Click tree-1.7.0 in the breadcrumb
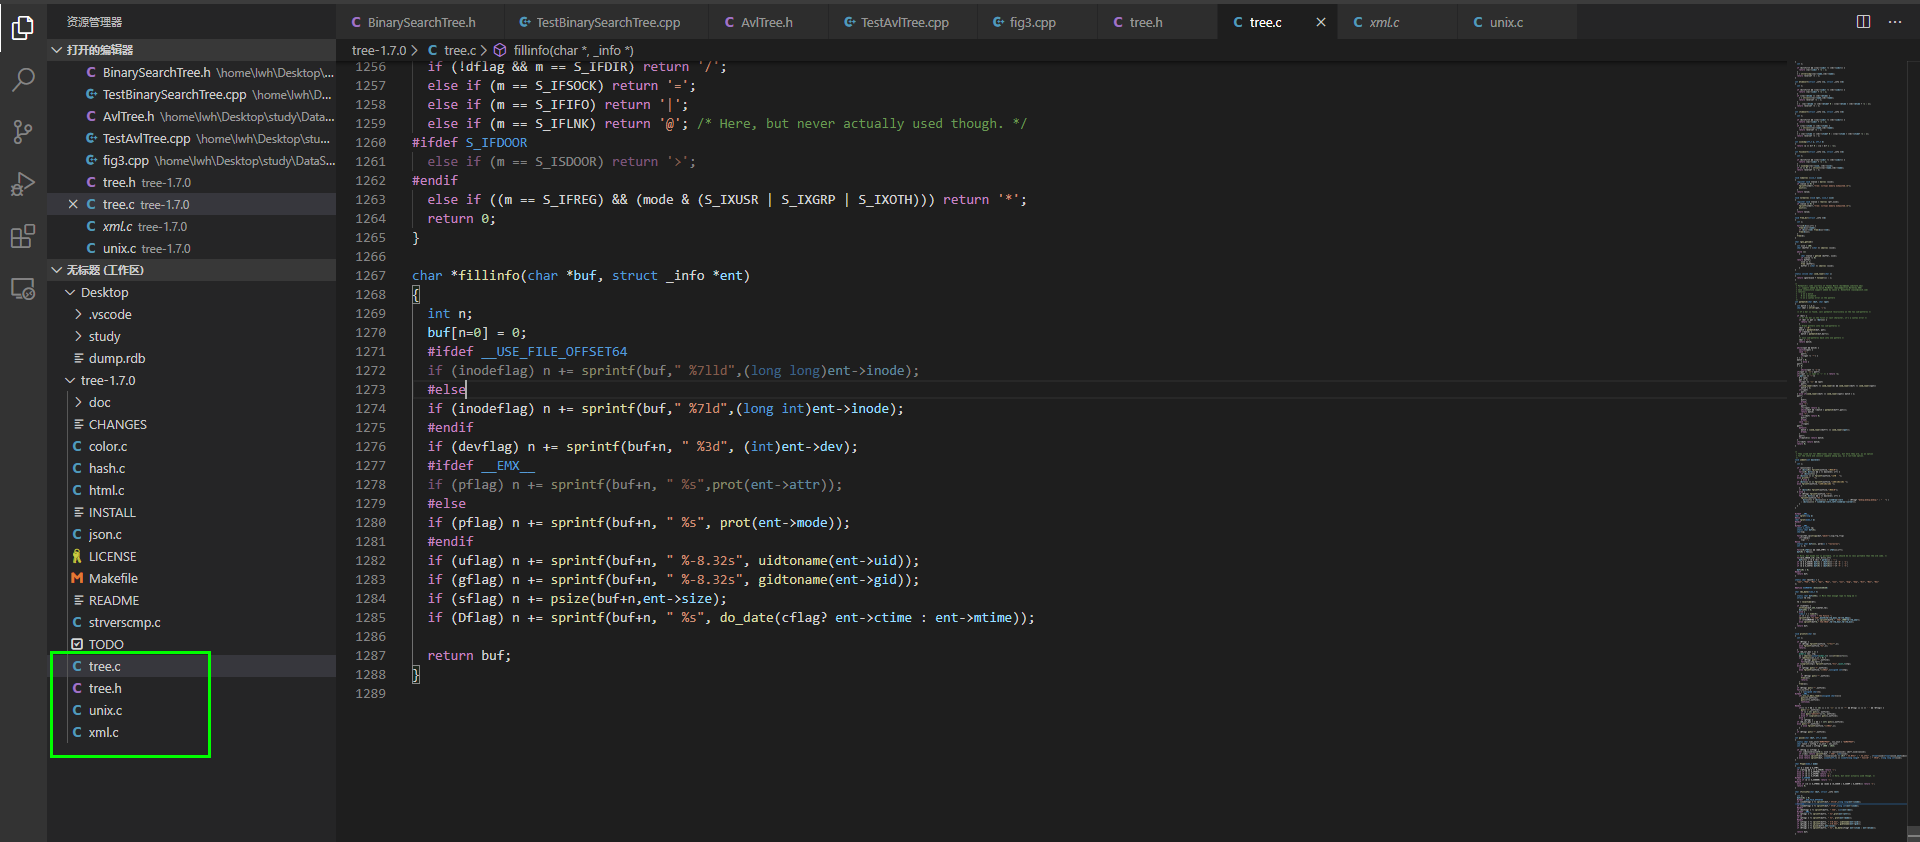 (379, 50)
